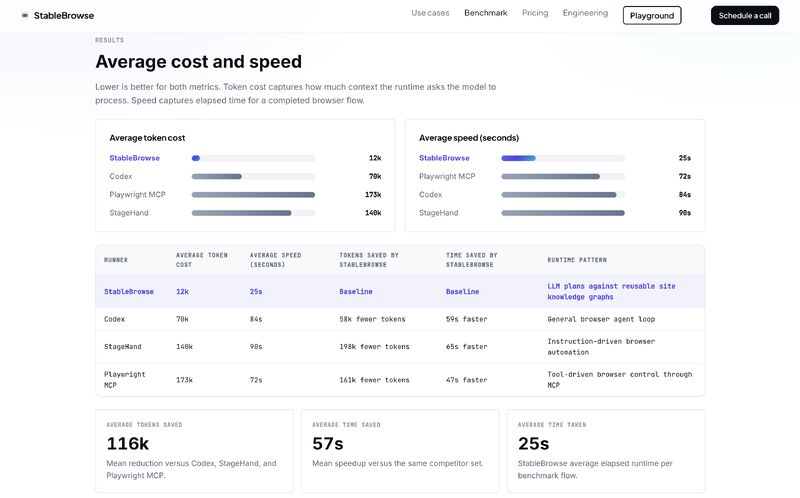Image resolution: width=800 pixels, height=498 pixels.
Task: Select the 90s value in speed chart
Action: [x=685, y=213]
